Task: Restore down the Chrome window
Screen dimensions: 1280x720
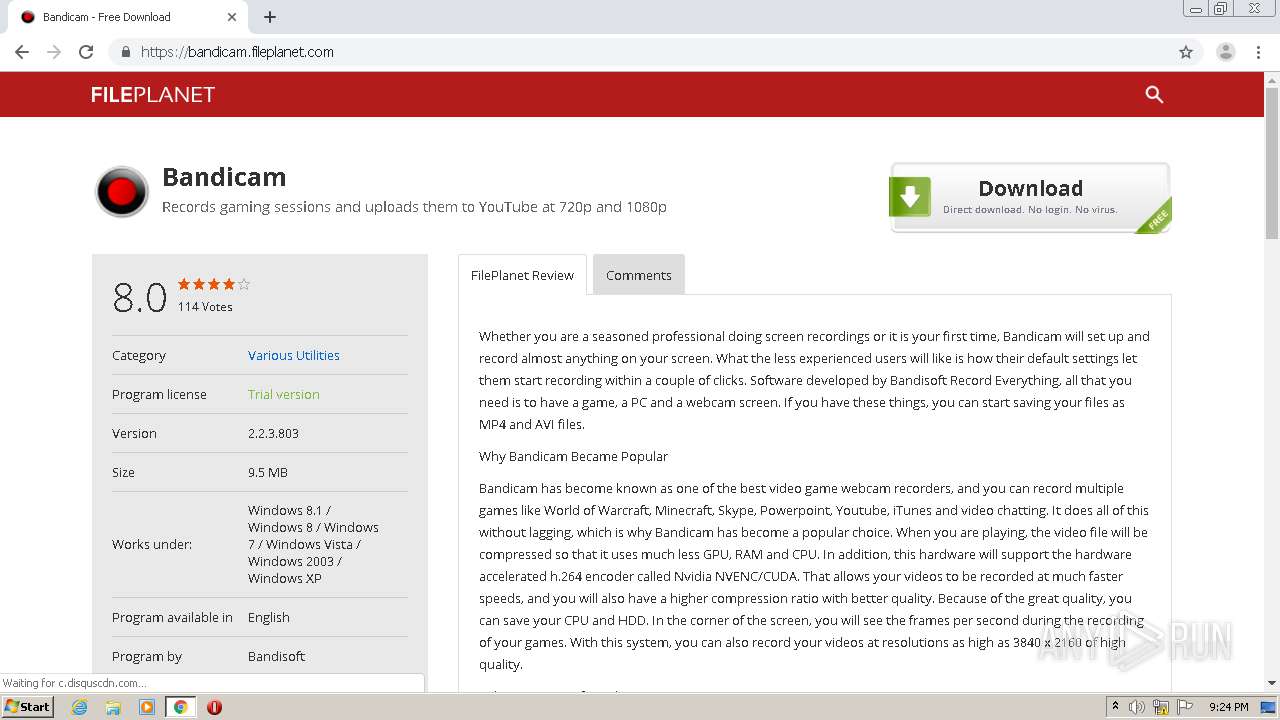Action: [x=1221, y=9]
